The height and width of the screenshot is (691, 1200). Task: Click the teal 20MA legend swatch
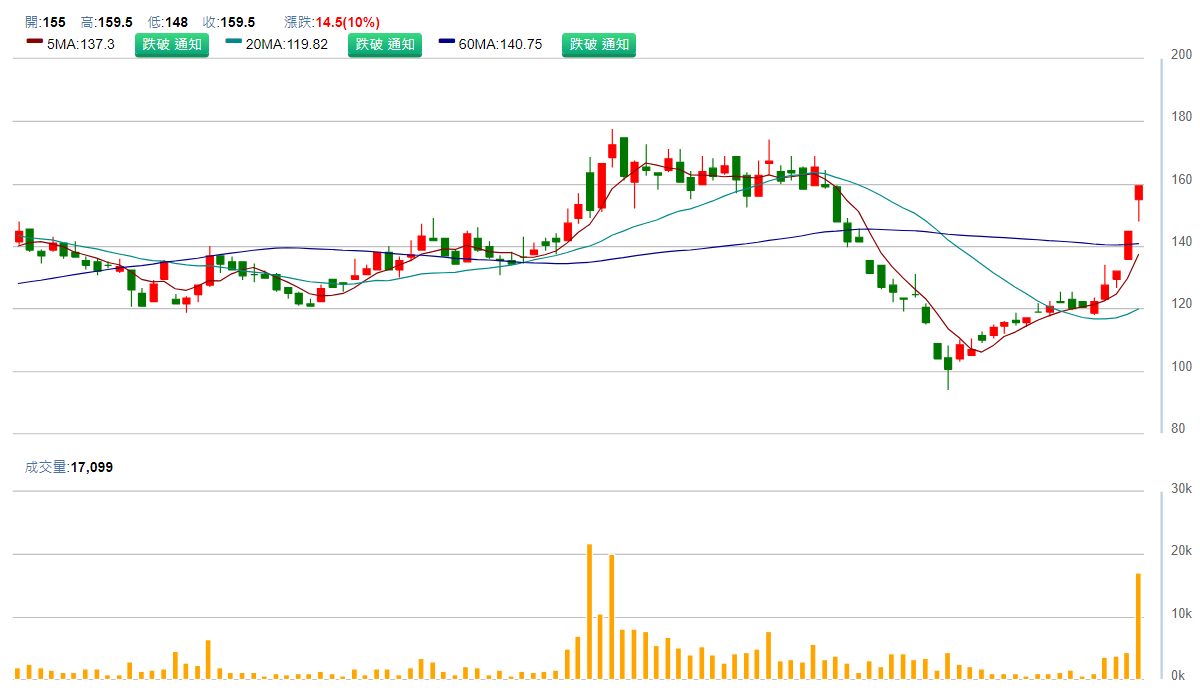point(233,42)
